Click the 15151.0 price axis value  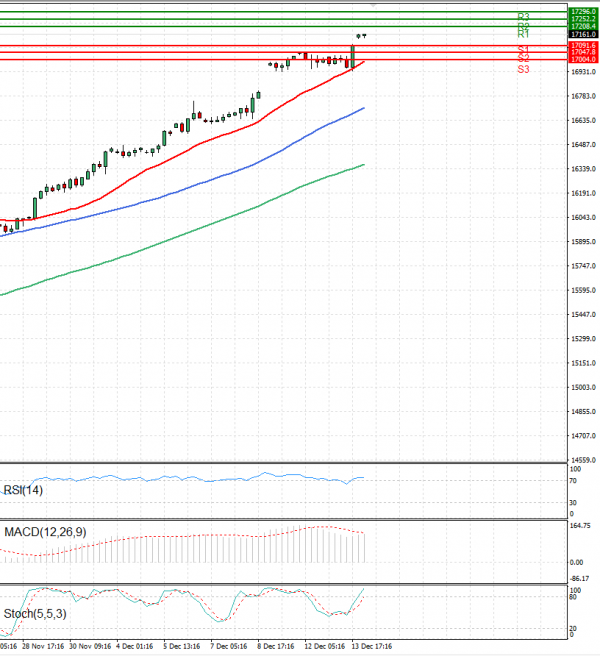coord(583,363)
